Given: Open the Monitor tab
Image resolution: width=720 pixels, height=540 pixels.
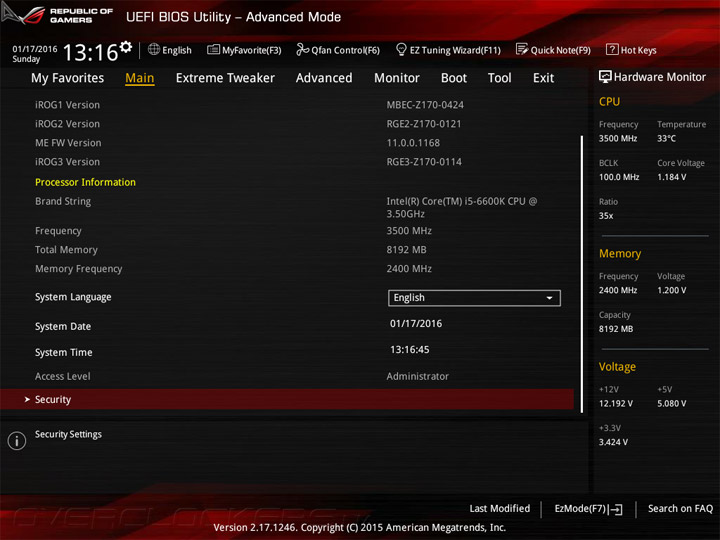Looking at the screenshot, I should 397,78.
